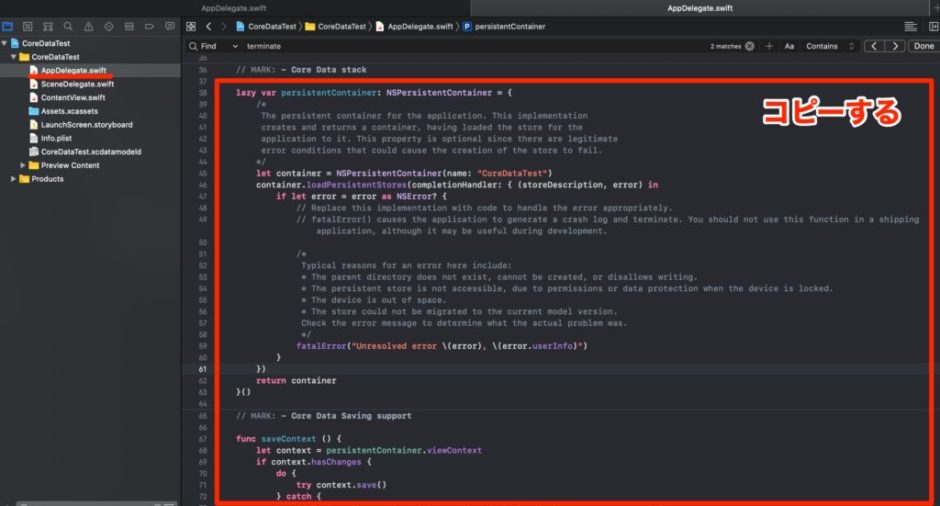Toggle the editor minimap/options lines icon
The image size is (940, 506).
(911, 26)
